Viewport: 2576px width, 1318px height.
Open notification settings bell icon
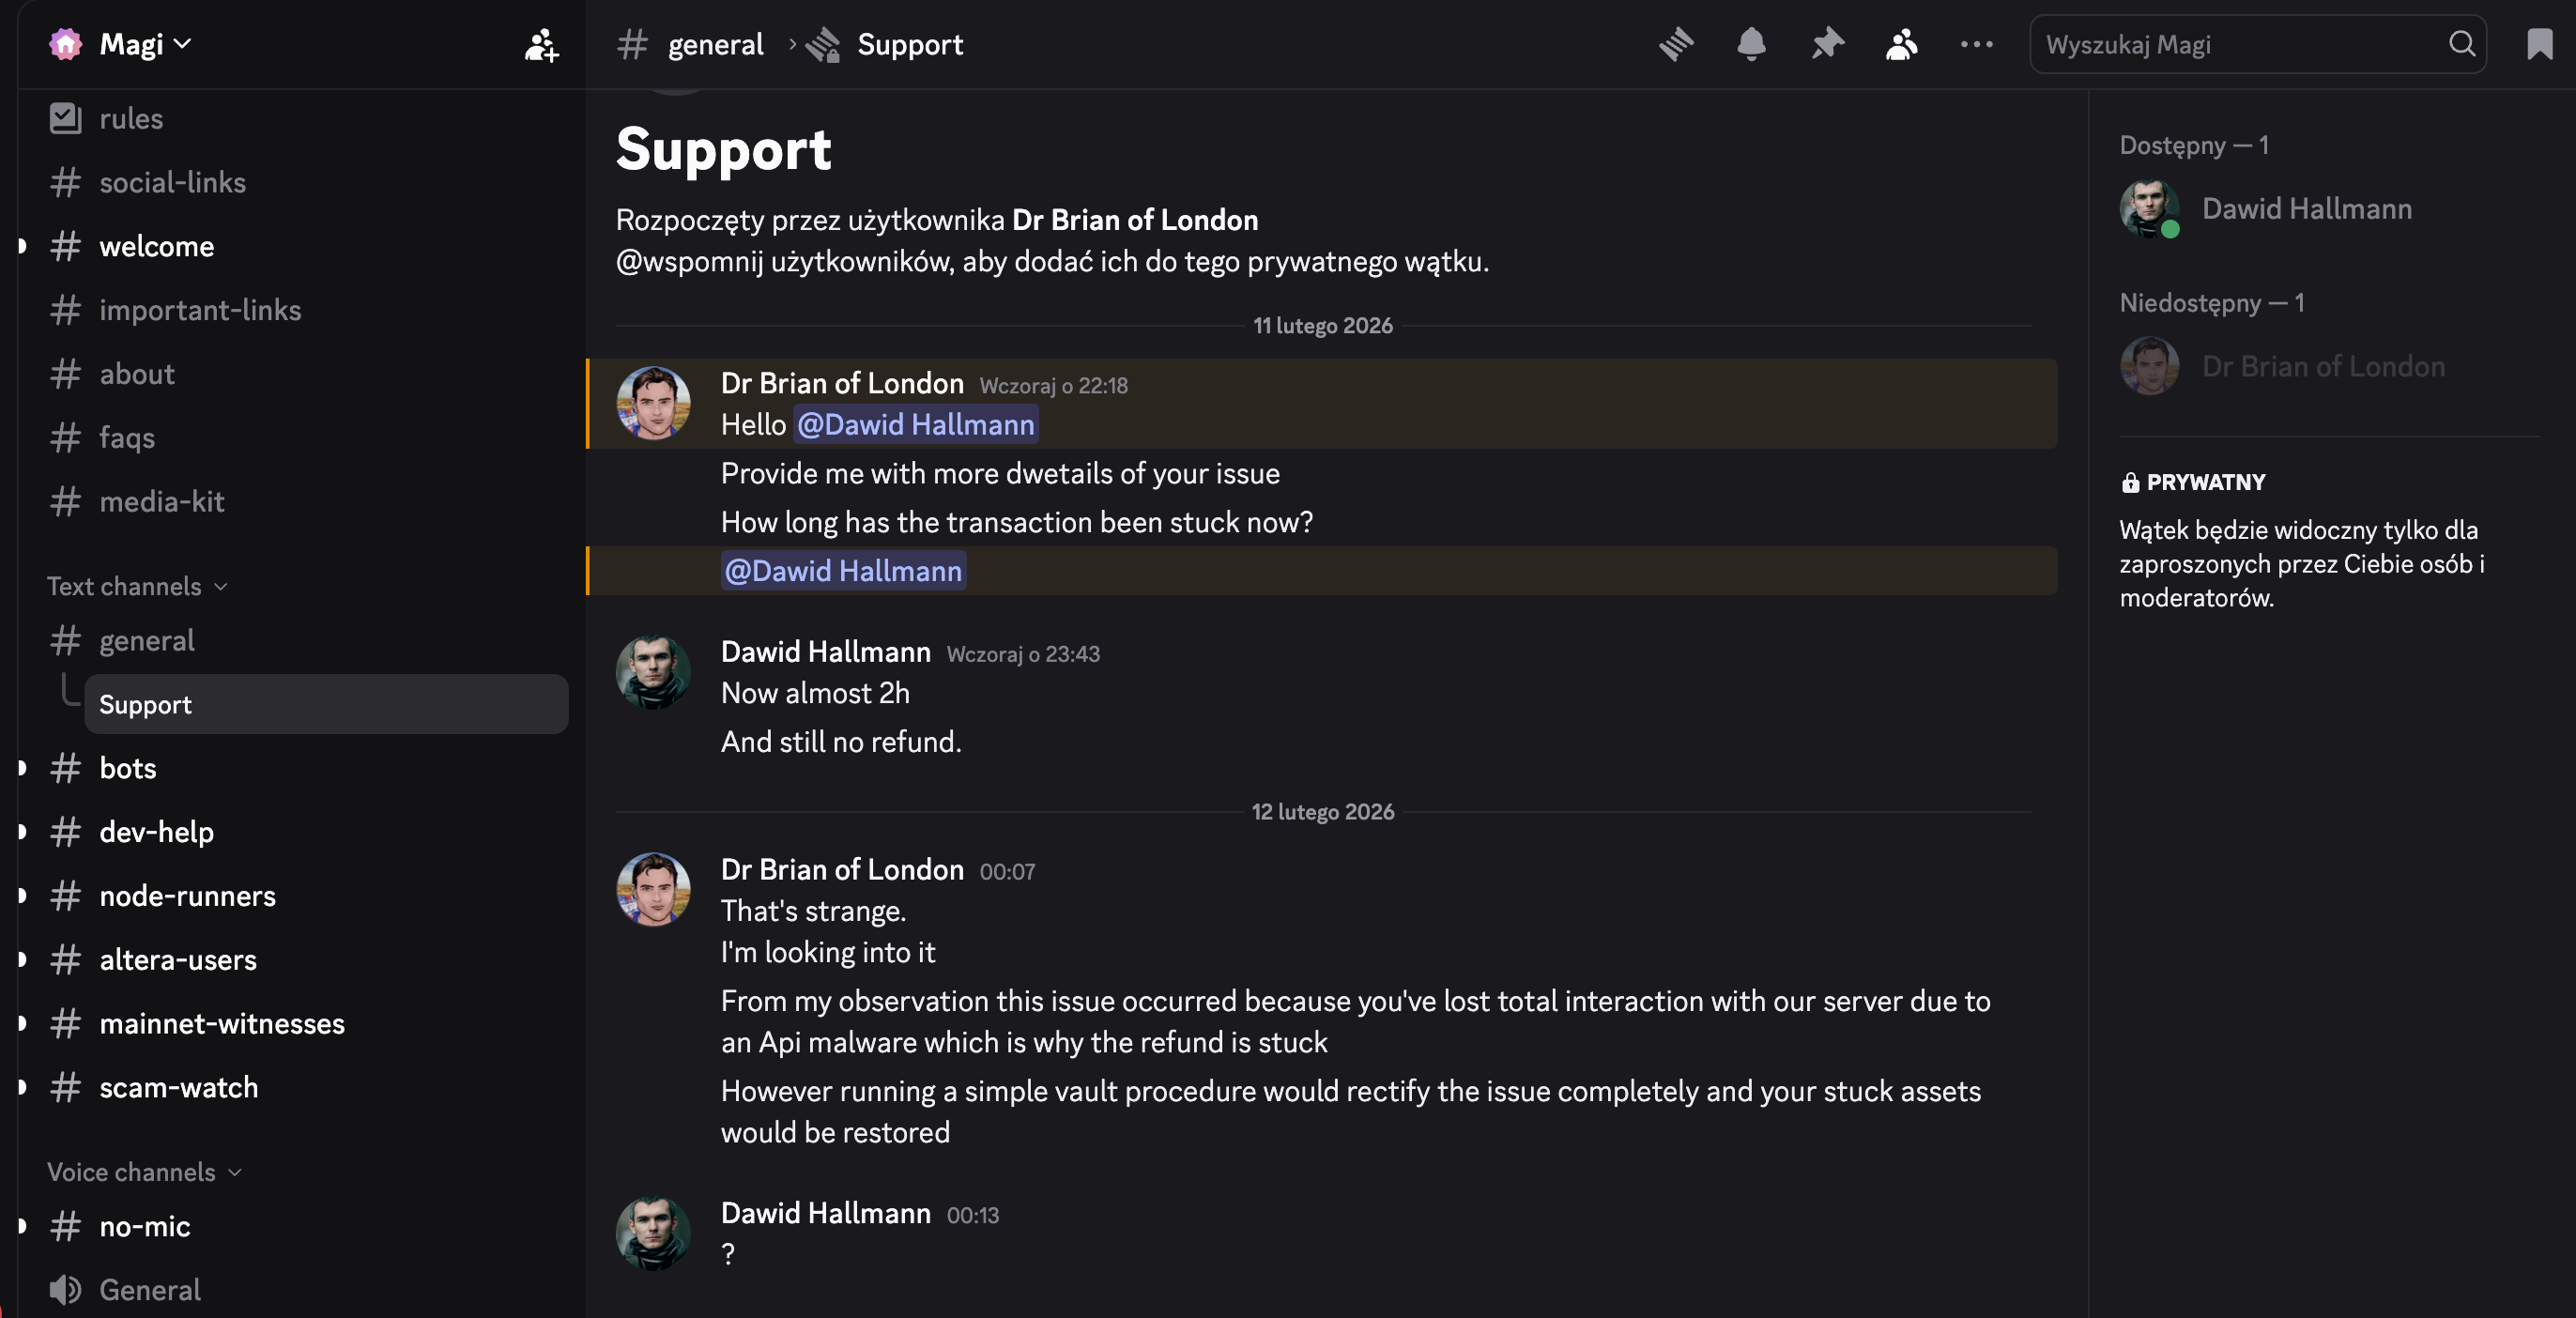tap(1751, 44)
